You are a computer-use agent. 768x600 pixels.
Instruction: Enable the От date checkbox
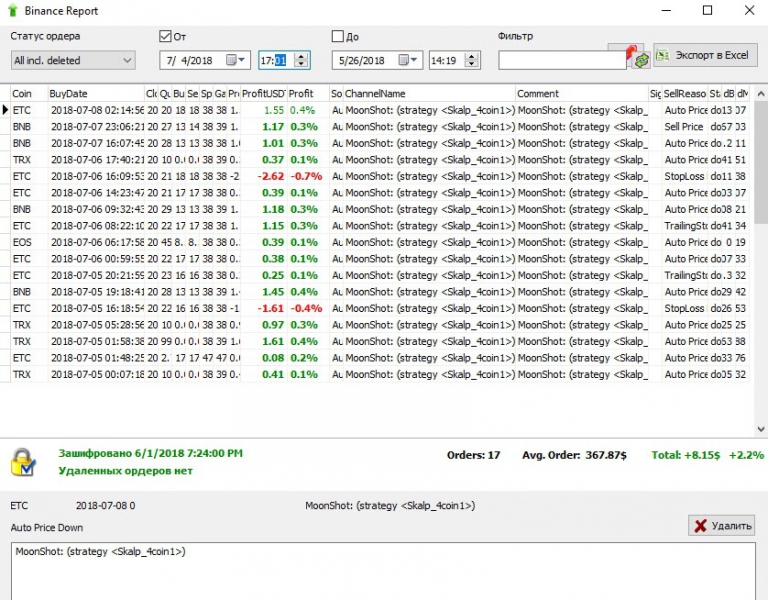point(165,36)
